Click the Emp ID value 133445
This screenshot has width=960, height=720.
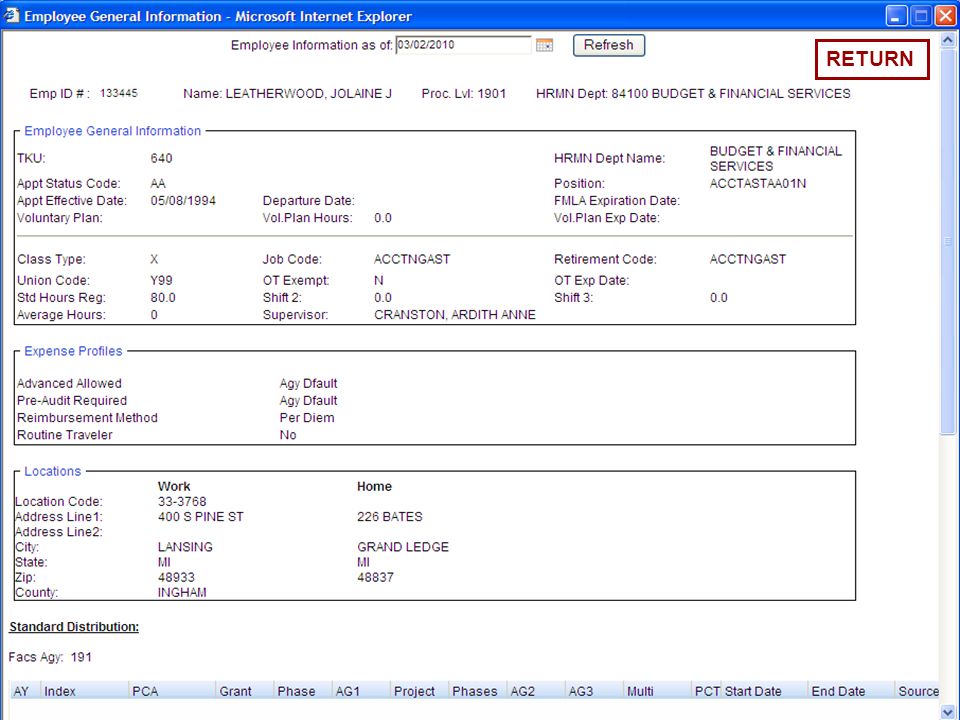(x=119, y=93)
